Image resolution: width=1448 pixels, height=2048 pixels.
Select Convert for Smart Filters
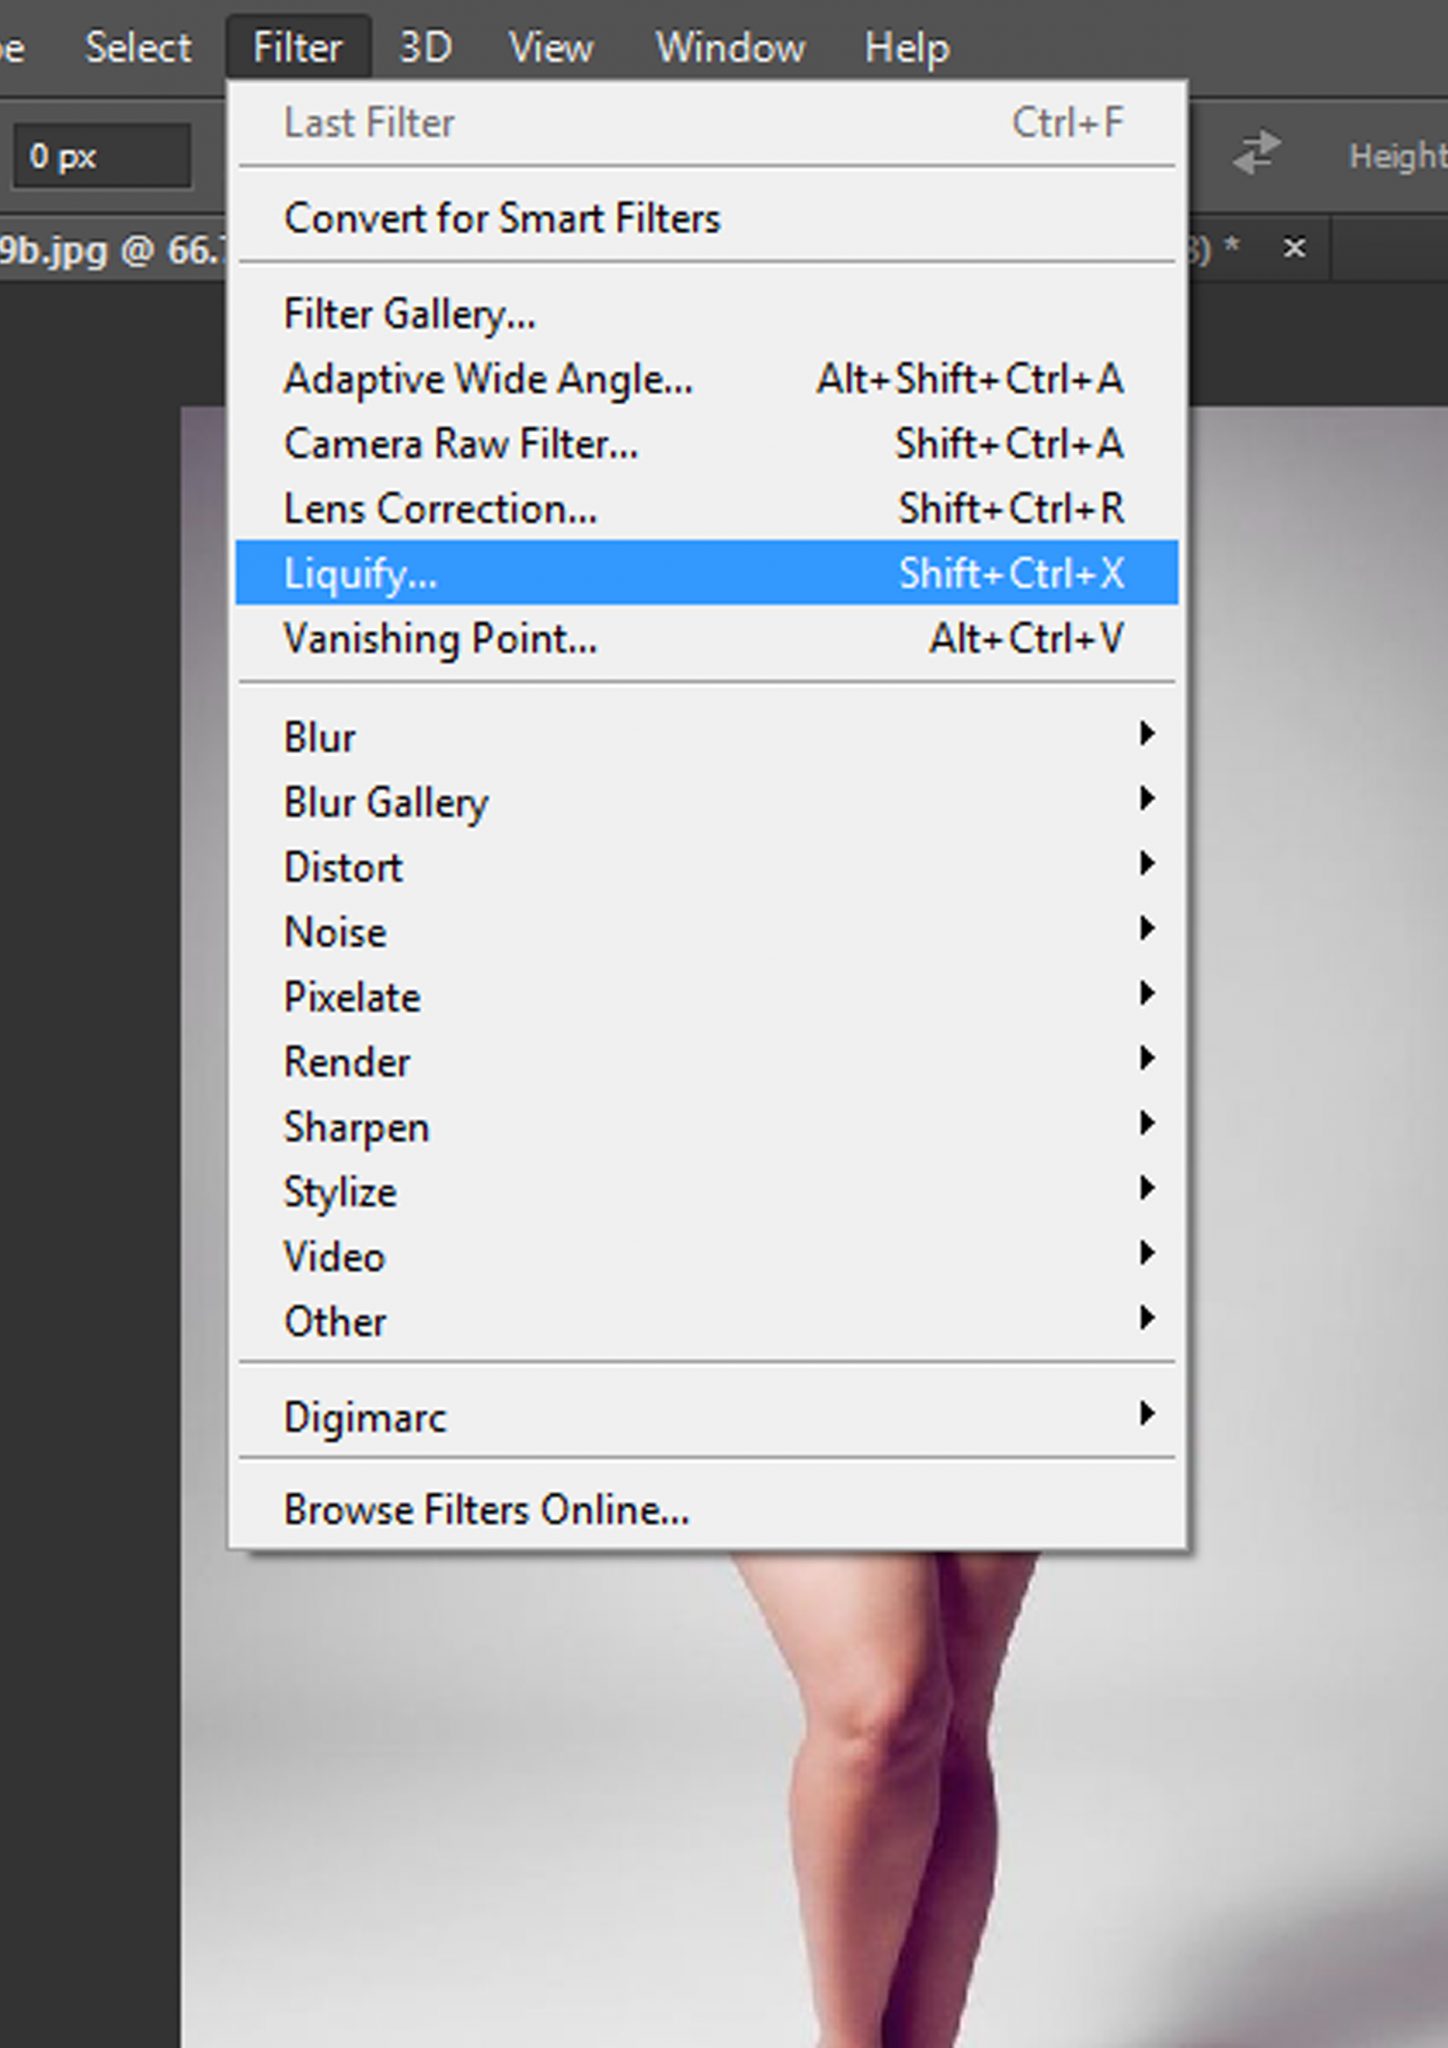point(502,218)
